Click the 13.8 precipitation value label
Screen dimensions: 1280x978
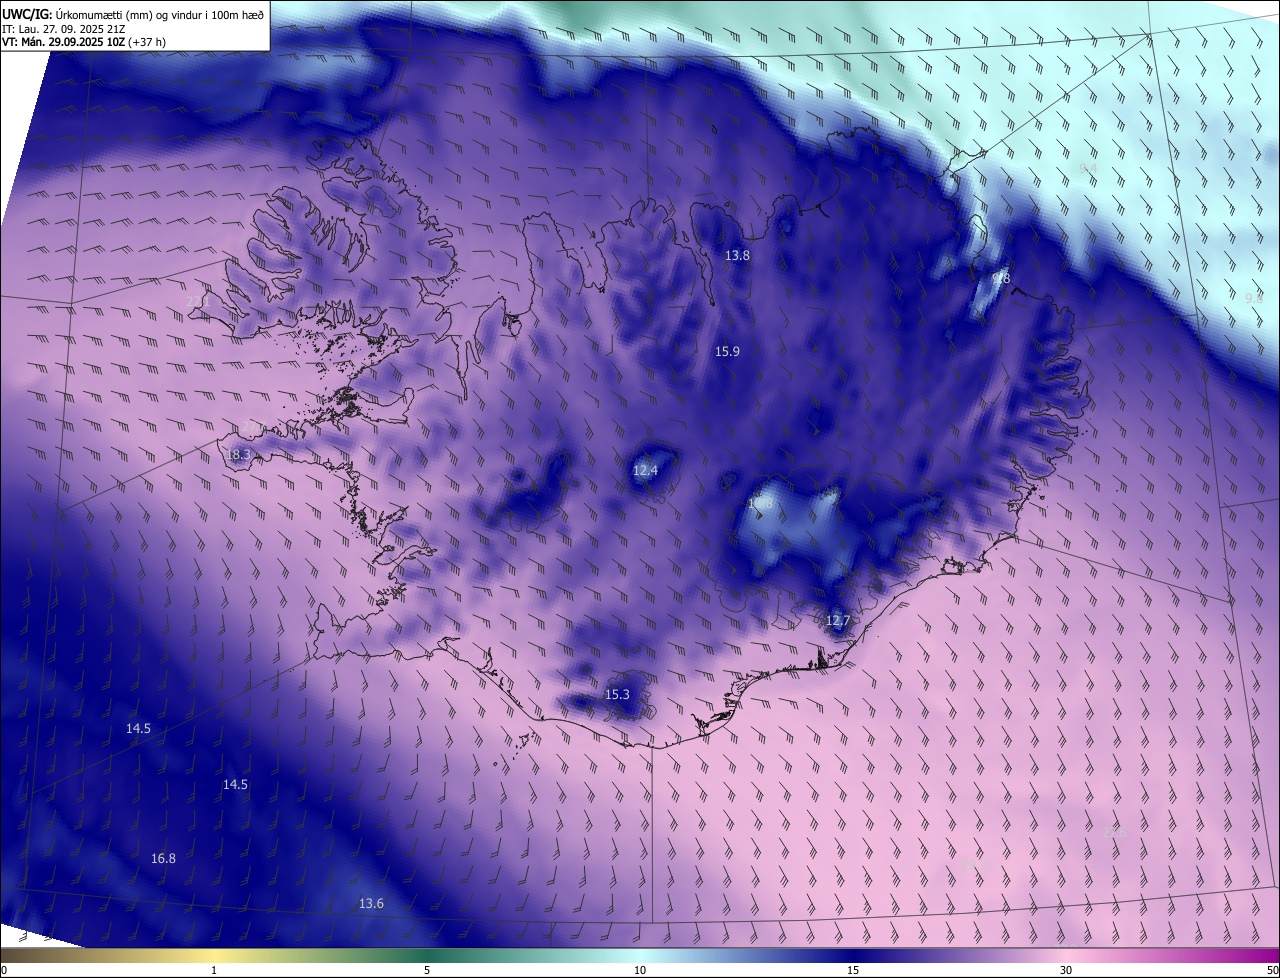(x=737, y=256)
